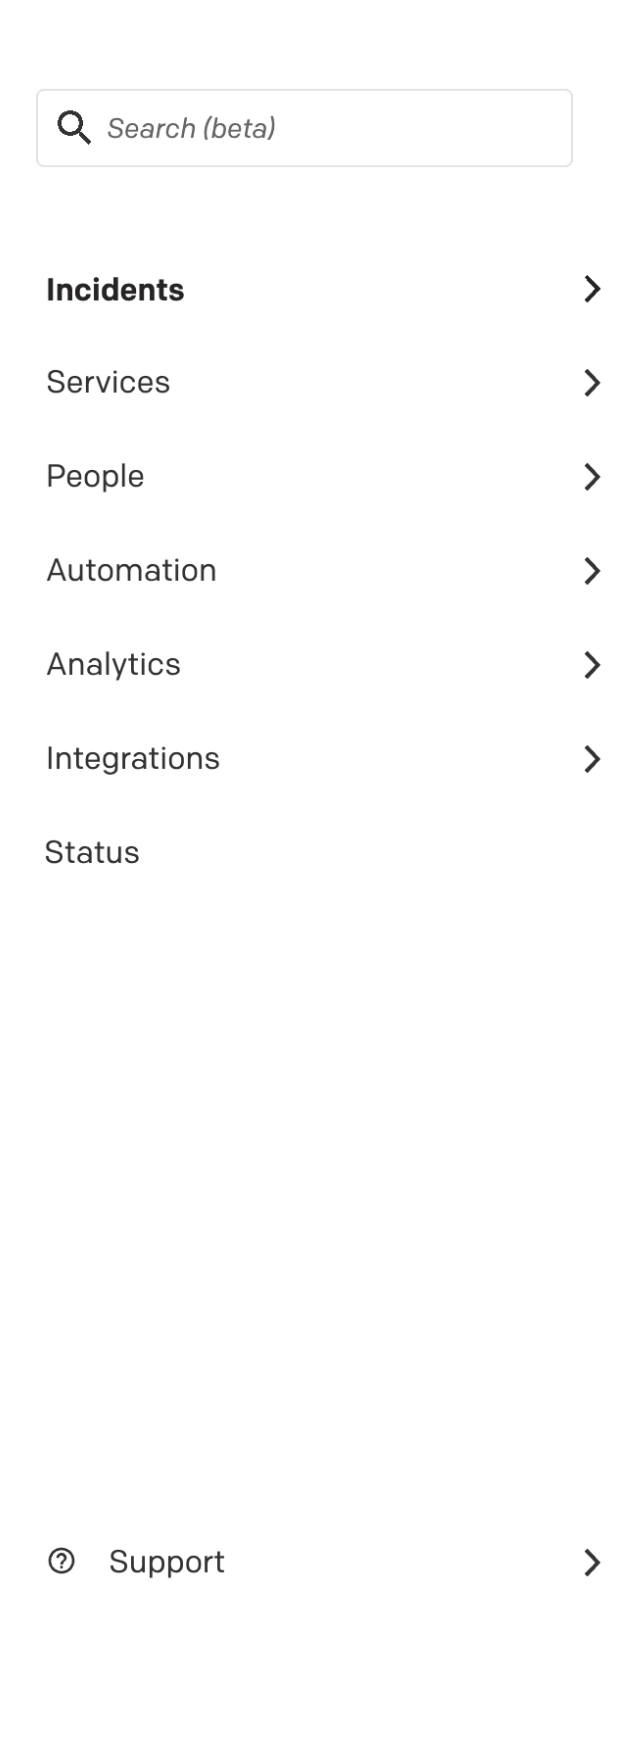This screenshot has width=635, height=1764.
Task: Open the Automation menu entry
Action: 131,570
